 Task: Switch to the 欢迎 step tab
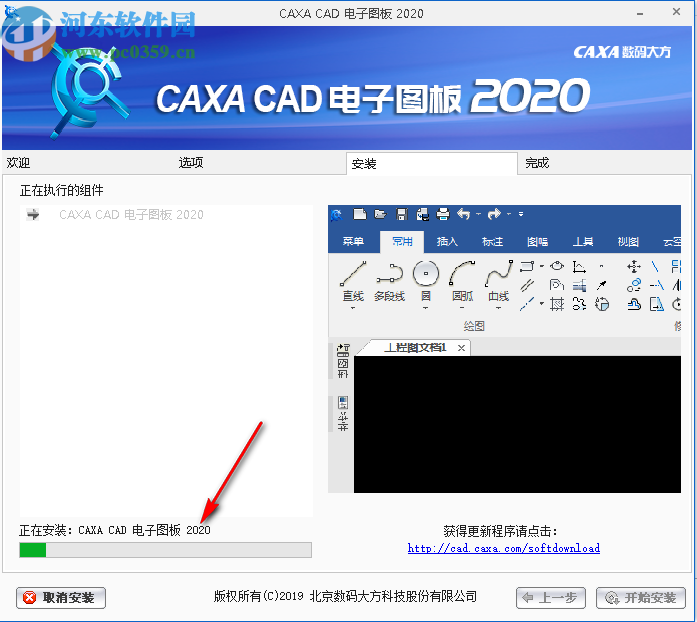tap(18, 163)
